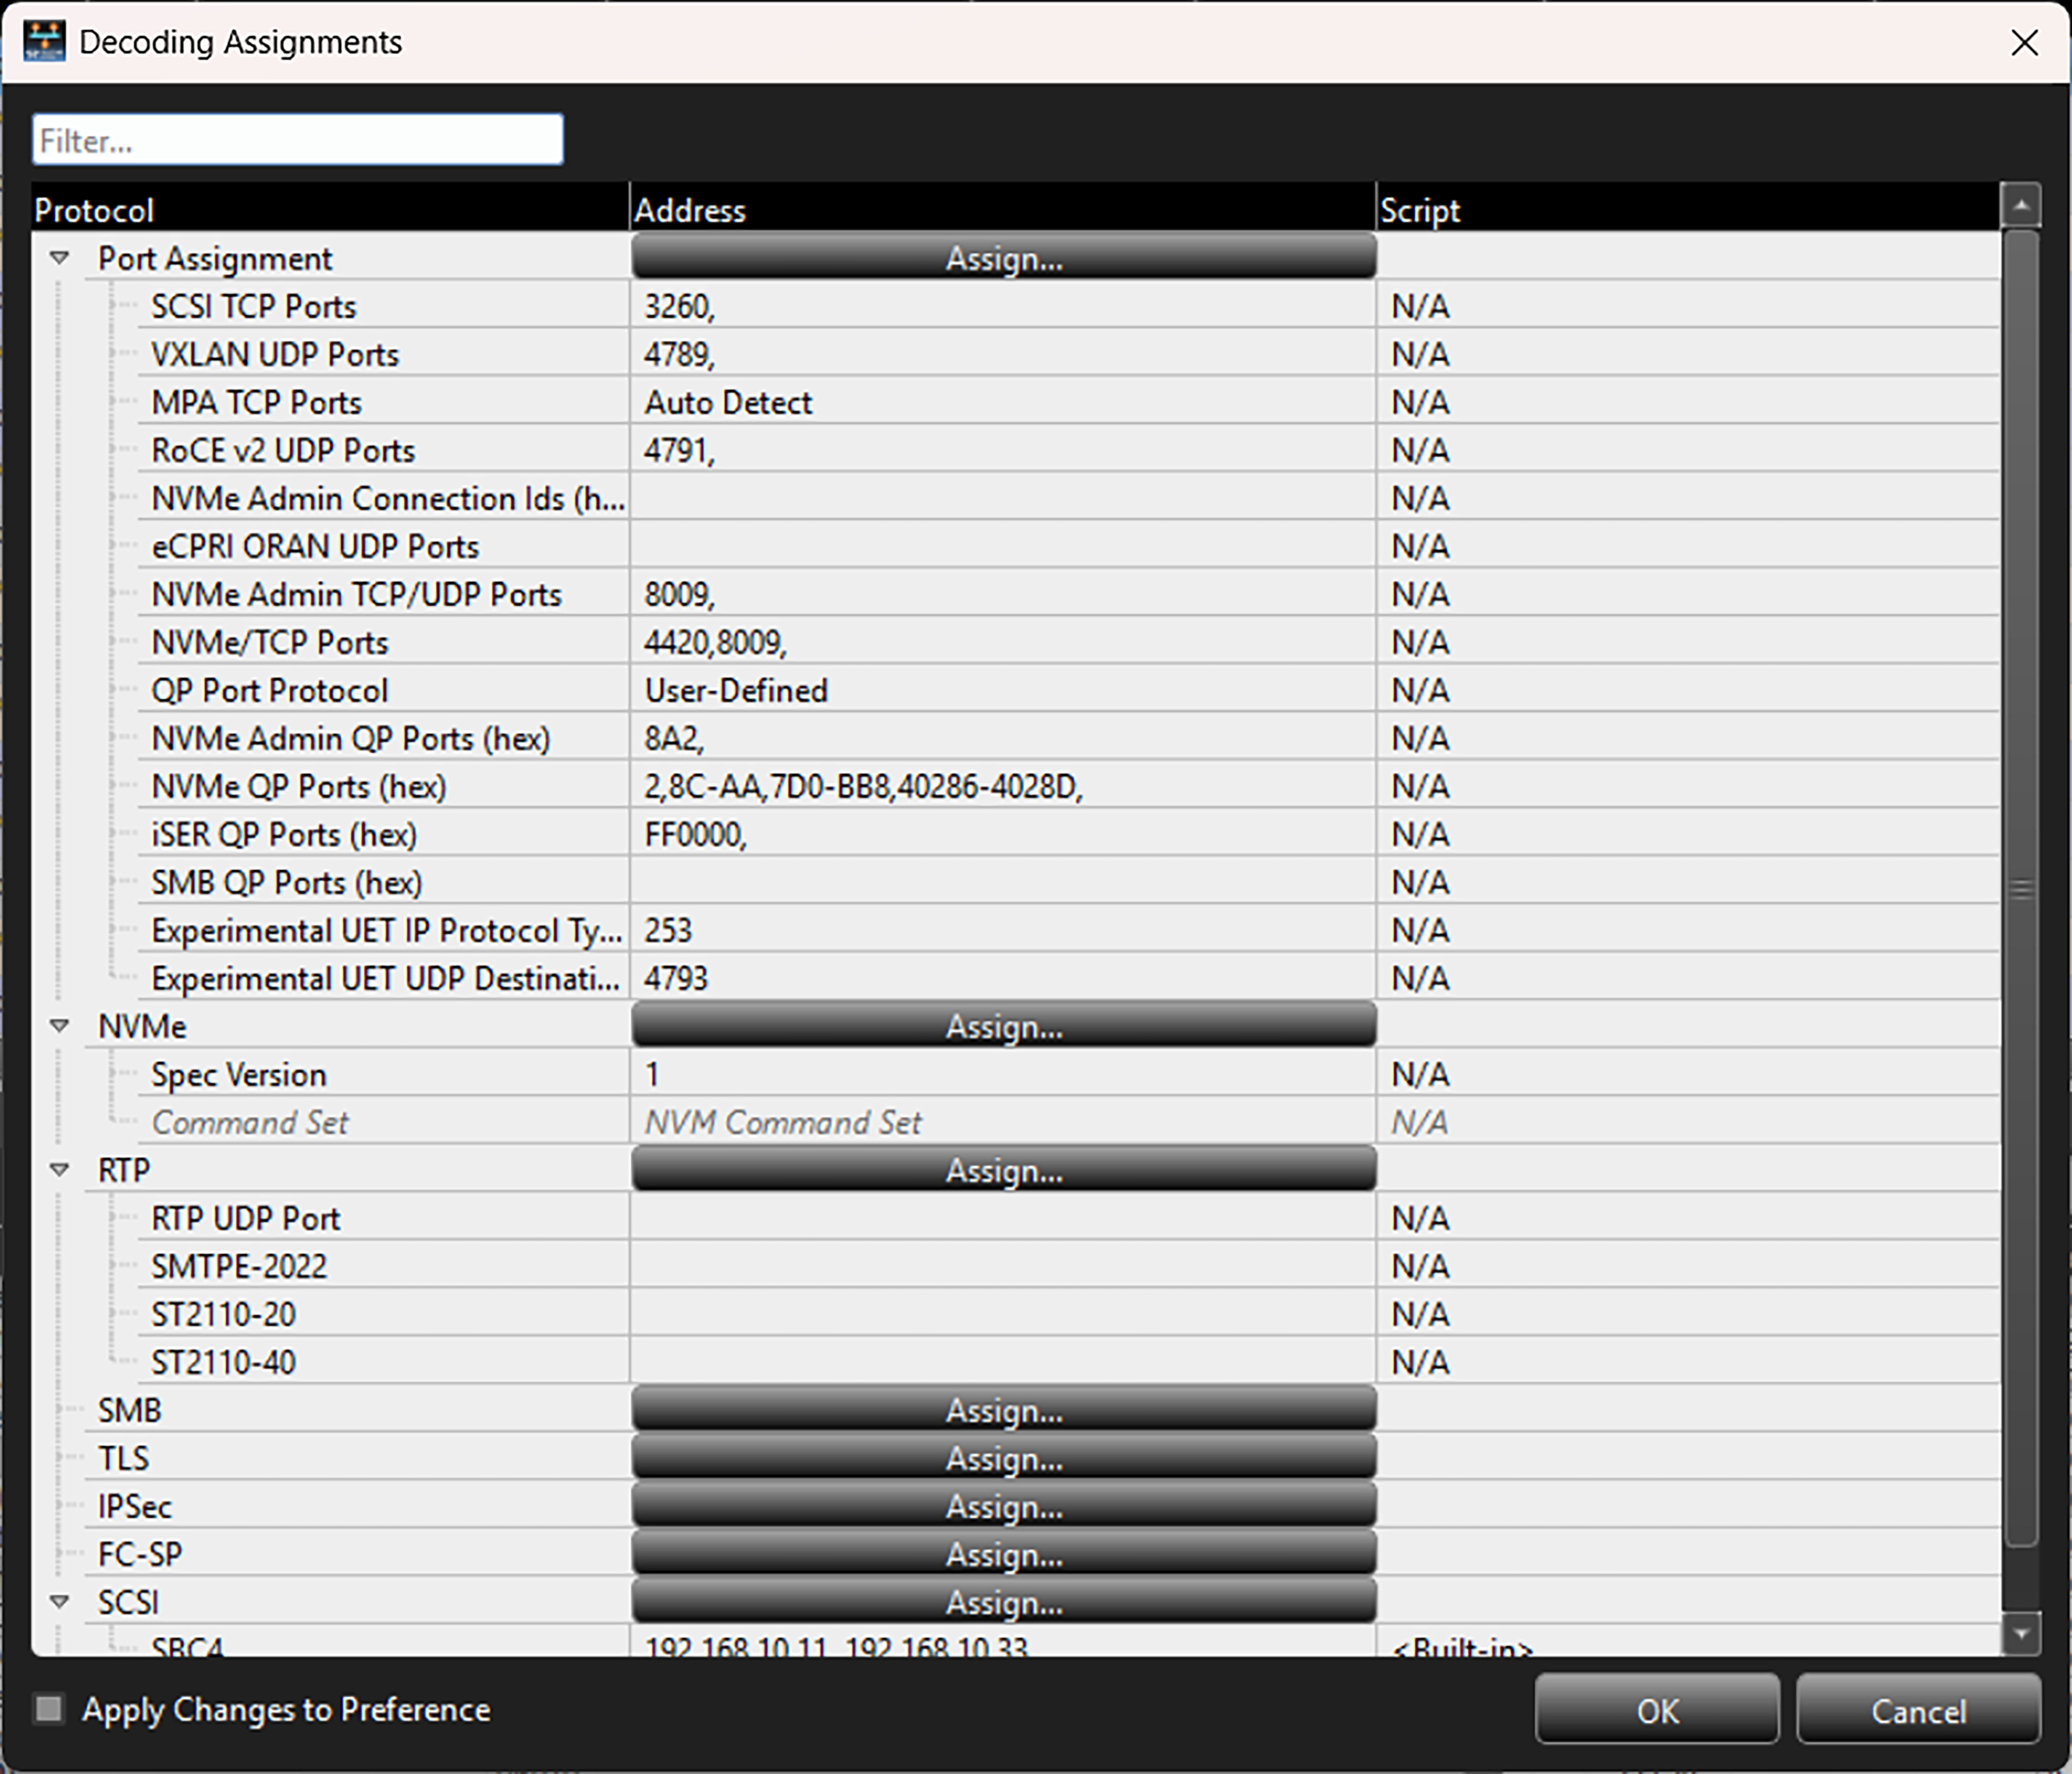
Task: Dismiss dialog with Cancel button
Action: [1918, 1710]
